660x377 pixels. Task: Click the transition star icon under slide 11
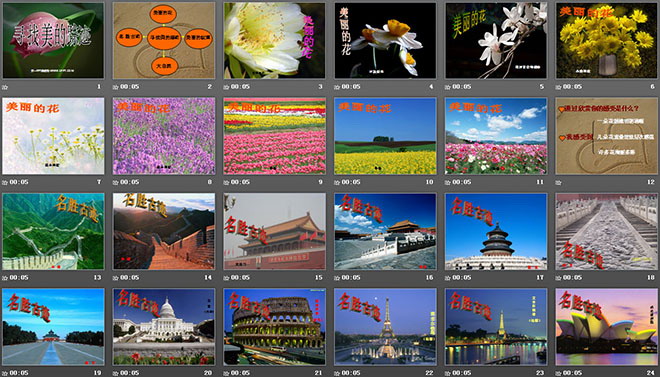click(x=447, y=183)
